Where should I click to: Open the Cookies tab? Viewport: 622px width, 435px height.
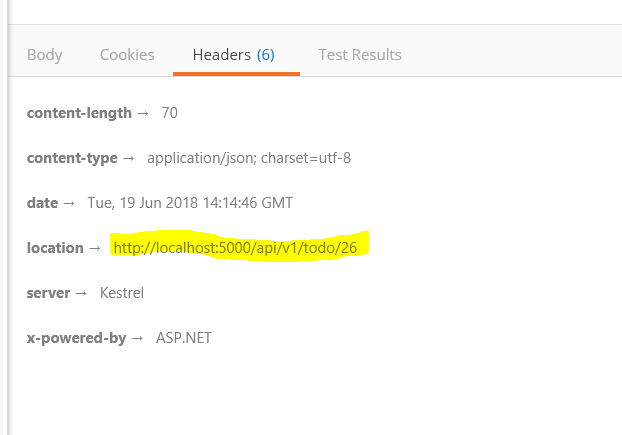(x=127, y=55)
